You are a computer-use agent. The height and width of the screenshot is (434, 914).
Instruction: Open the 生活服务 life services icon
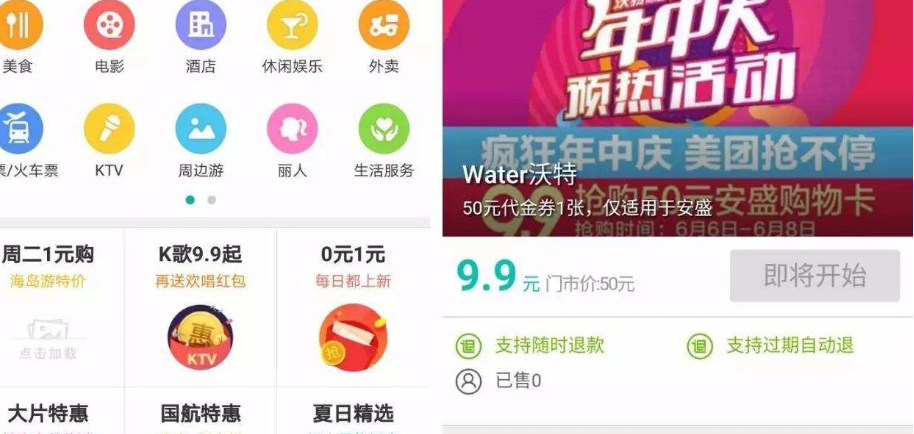pyautogui.click(x=384, y=128)
